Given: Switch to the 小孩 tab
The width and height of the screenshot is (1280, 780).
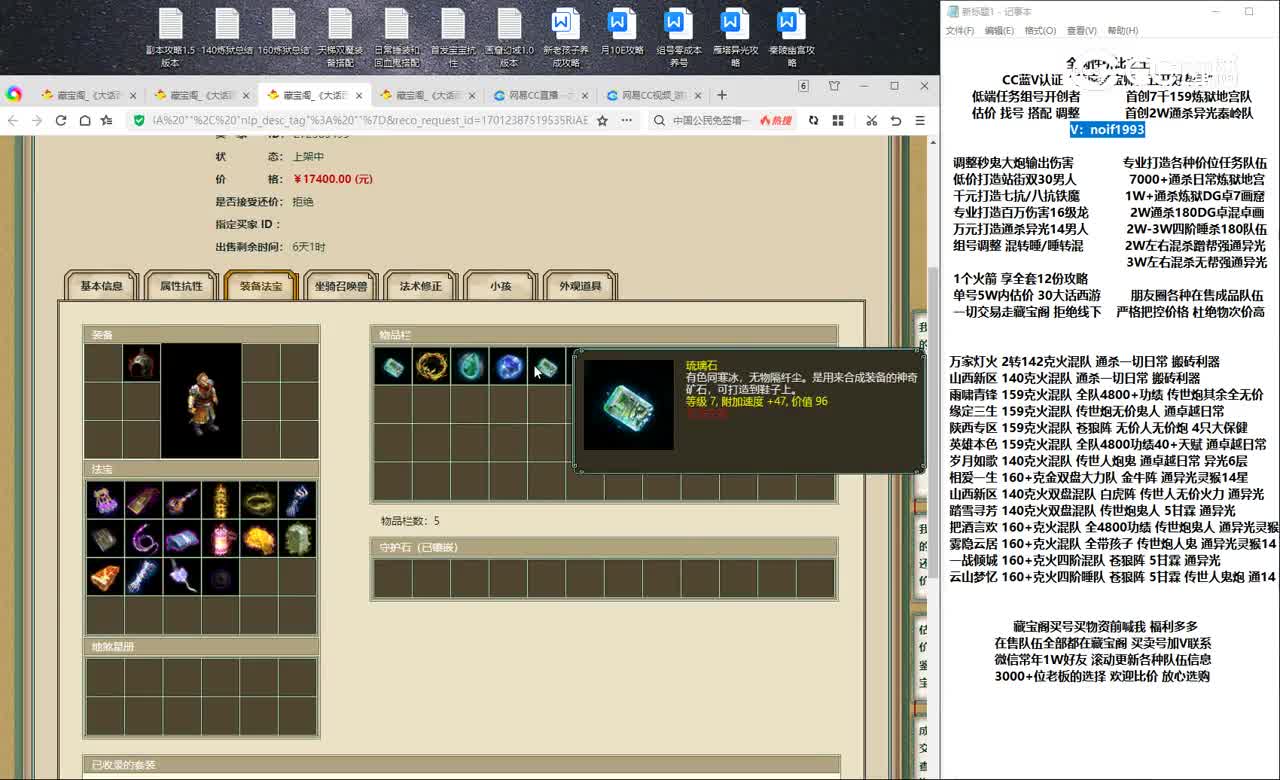Looking at the screenshot, I should 500,286.
